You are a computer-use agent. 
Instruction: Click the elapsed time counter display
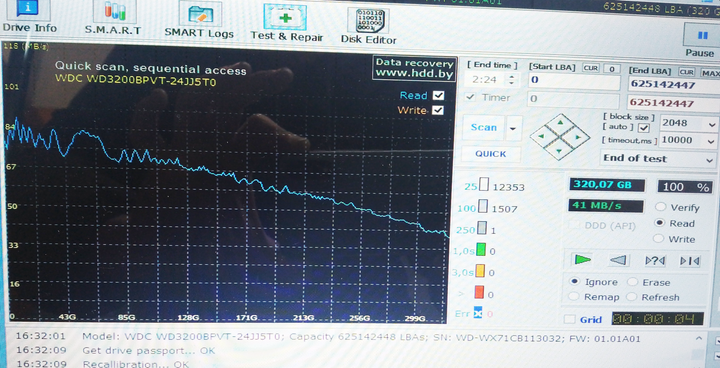pos(658,319)
